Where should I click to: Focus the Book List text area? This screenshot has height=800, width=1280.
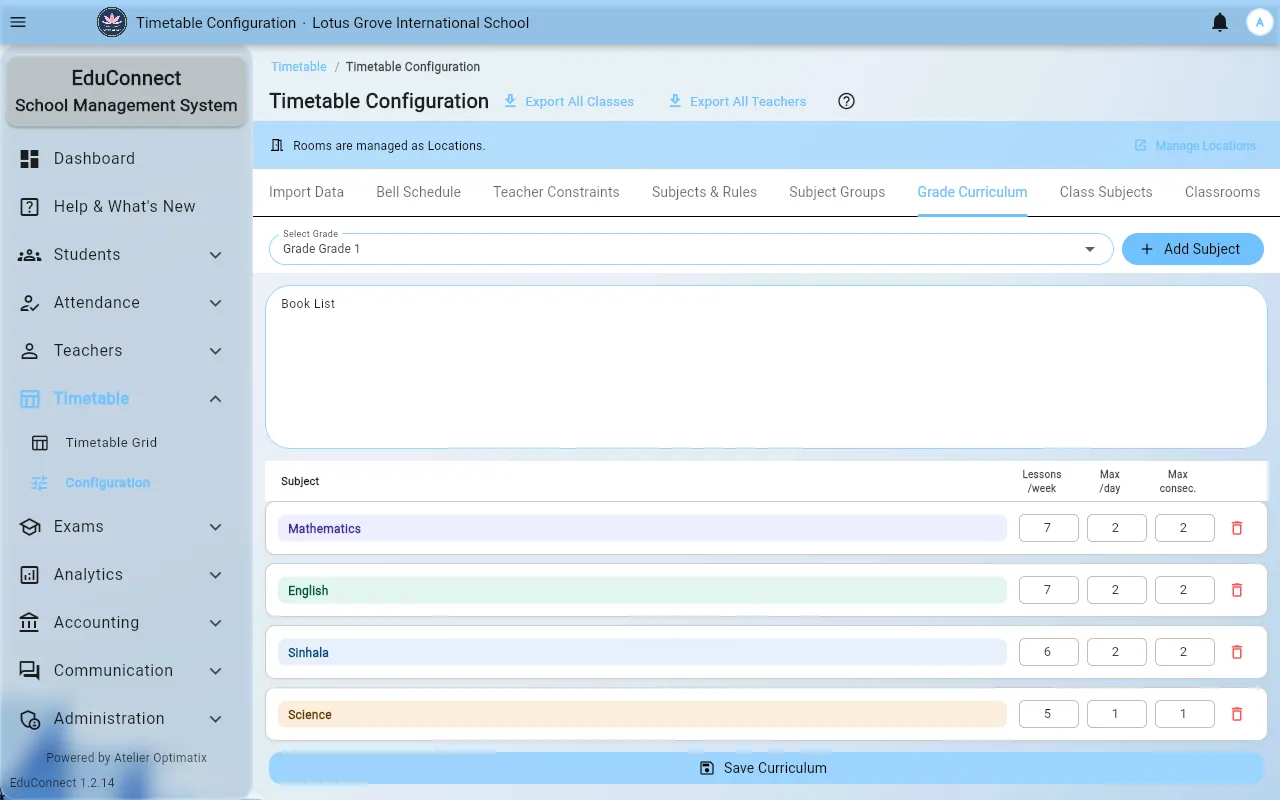pyautogui.click(x=766, y=367)
